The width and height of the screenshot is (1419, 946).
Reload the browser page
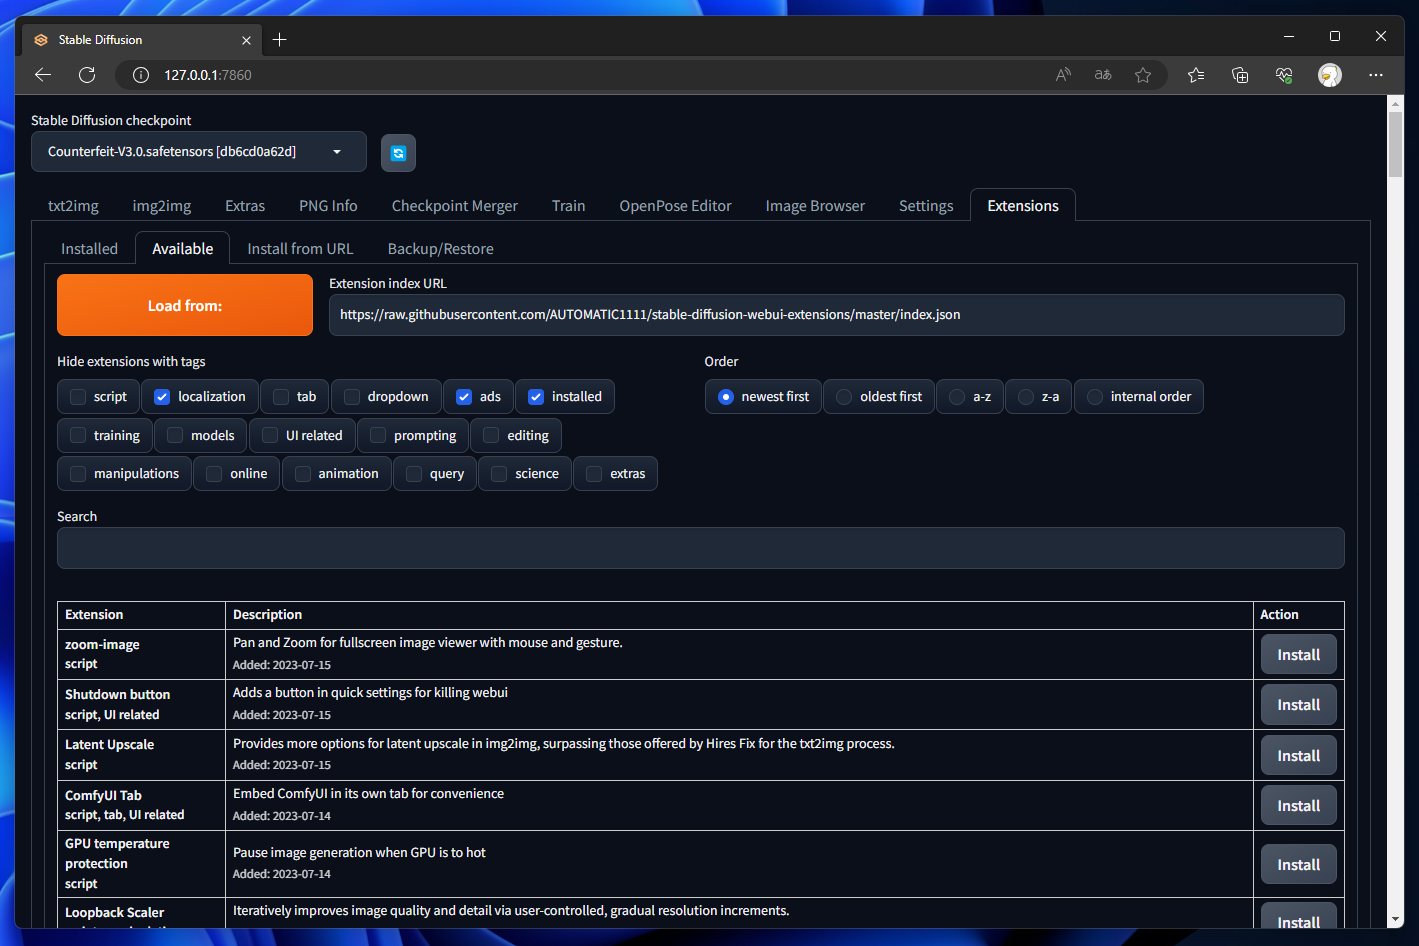coord(87,75)
